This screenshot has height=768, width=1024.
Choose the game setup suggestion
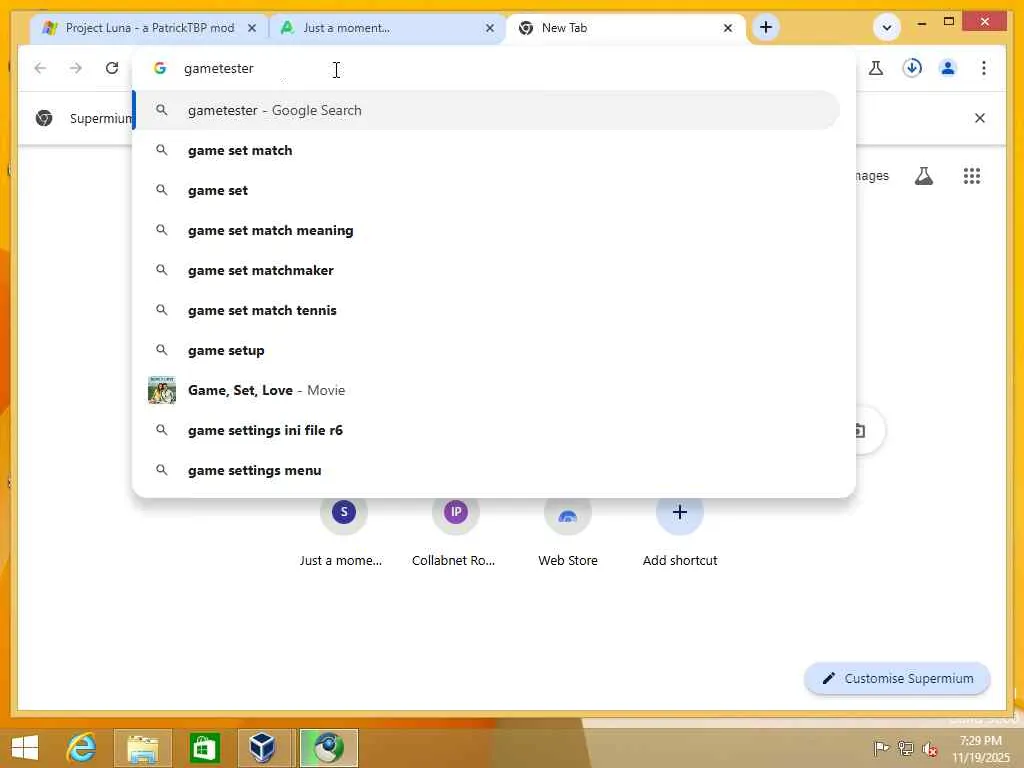pyautogui.click(x=486, y=350)
